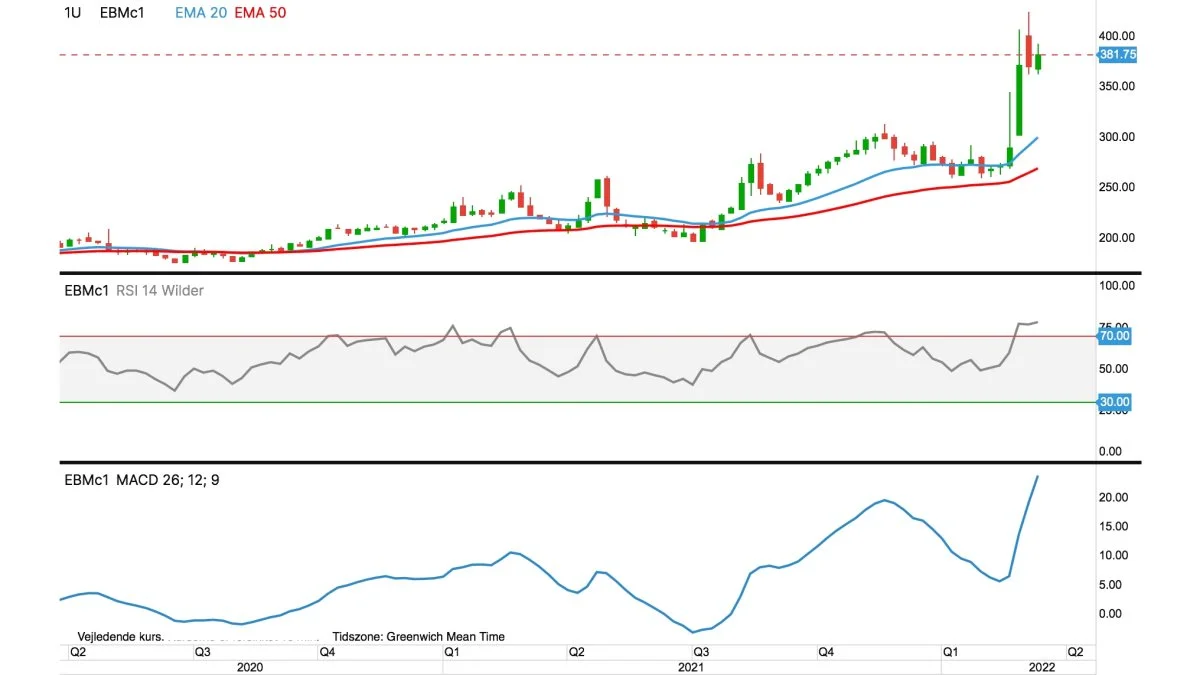Click the 200.00 label on price axis
This screenshot has height=675, width=1200.
click(x=1116, y=238)
